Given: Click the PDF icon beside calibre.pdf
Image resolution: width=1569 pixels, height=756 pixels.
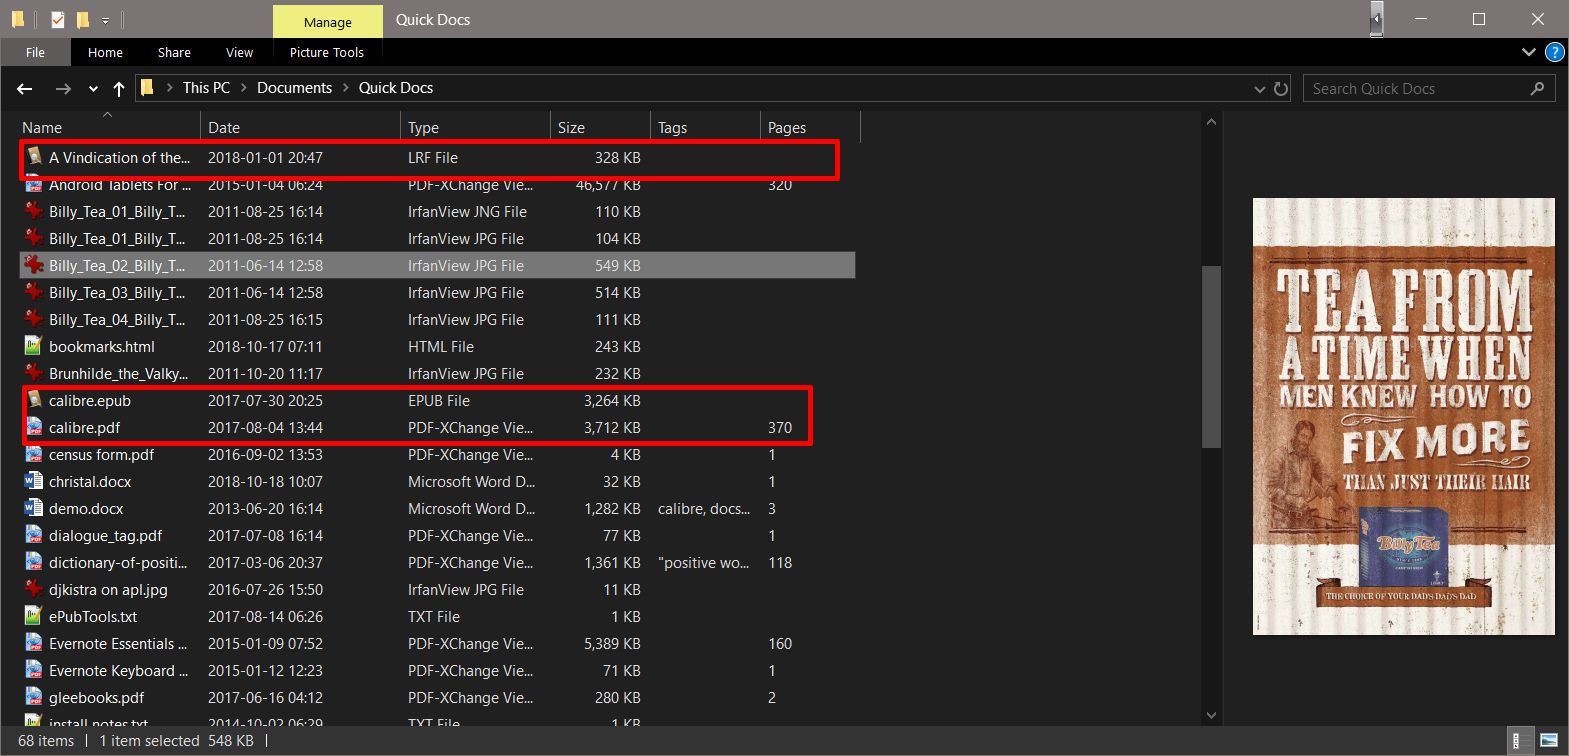Looking at the screenshot, I should pyautogui.click(x=34, y=427).
